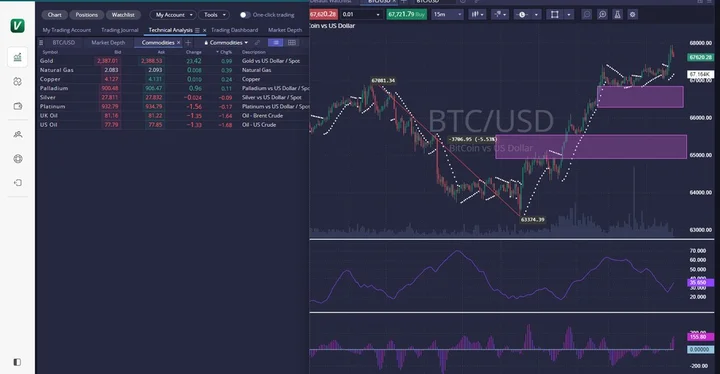Viewport: 720px width, 374px height.
Task: Select the Palladium row
Action: pos(173,88)
